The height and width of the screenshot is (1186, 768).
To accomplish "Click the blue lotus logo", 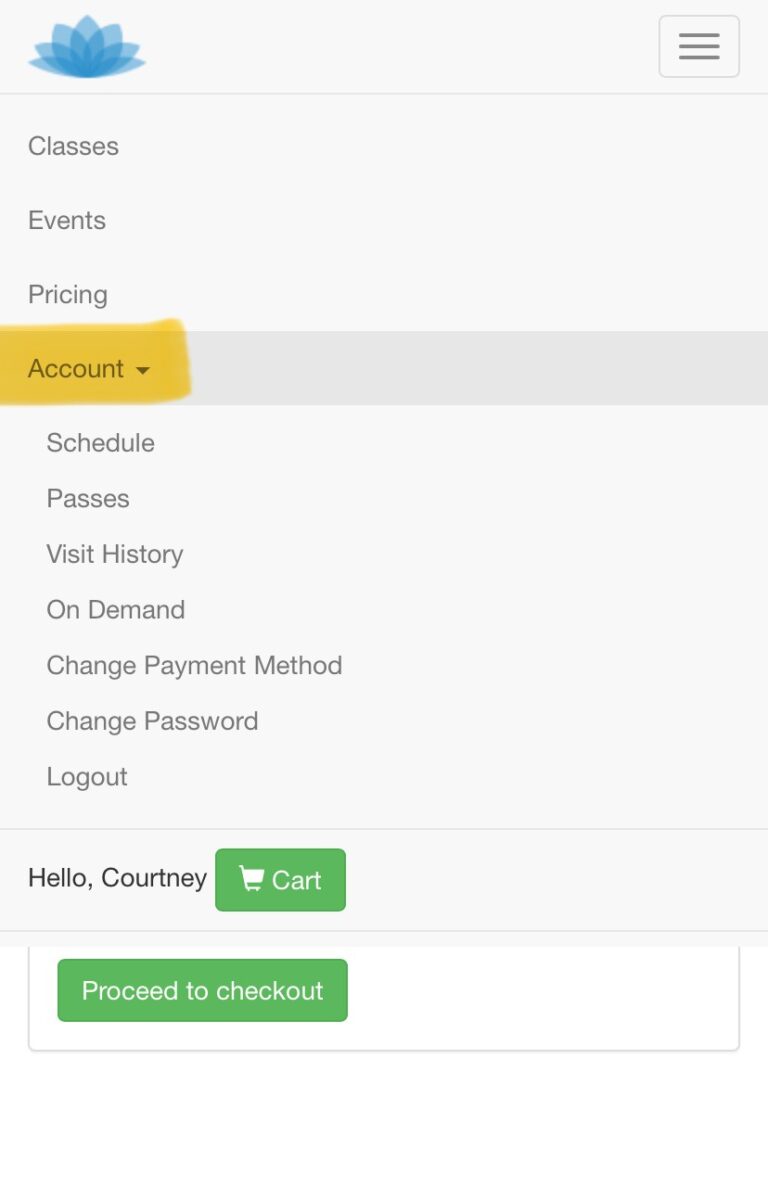I will point(87,47).
